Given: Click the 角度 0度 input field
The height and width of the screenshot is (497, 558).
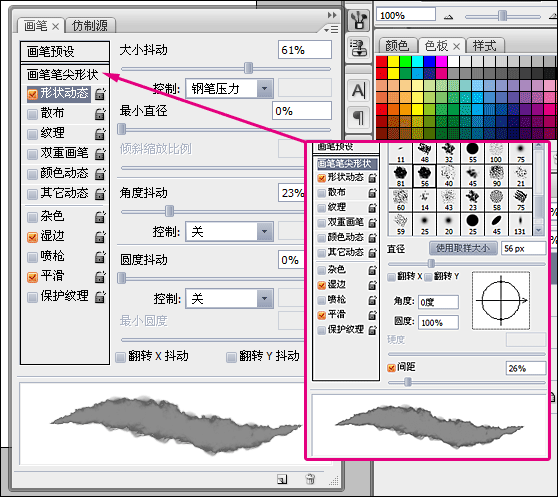Looking at the screenshot, I should pos(438,302).
